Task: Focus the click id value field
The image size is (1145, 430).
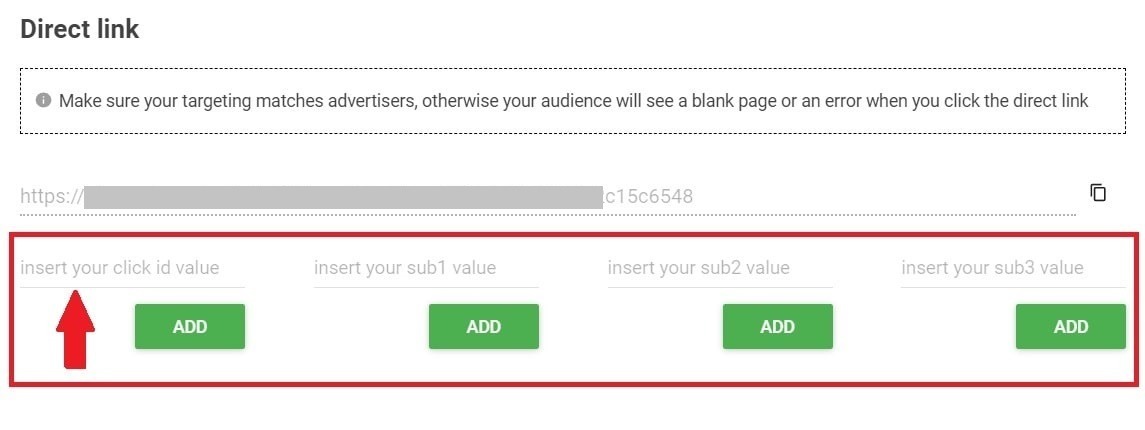Action: tap(132, 268)
